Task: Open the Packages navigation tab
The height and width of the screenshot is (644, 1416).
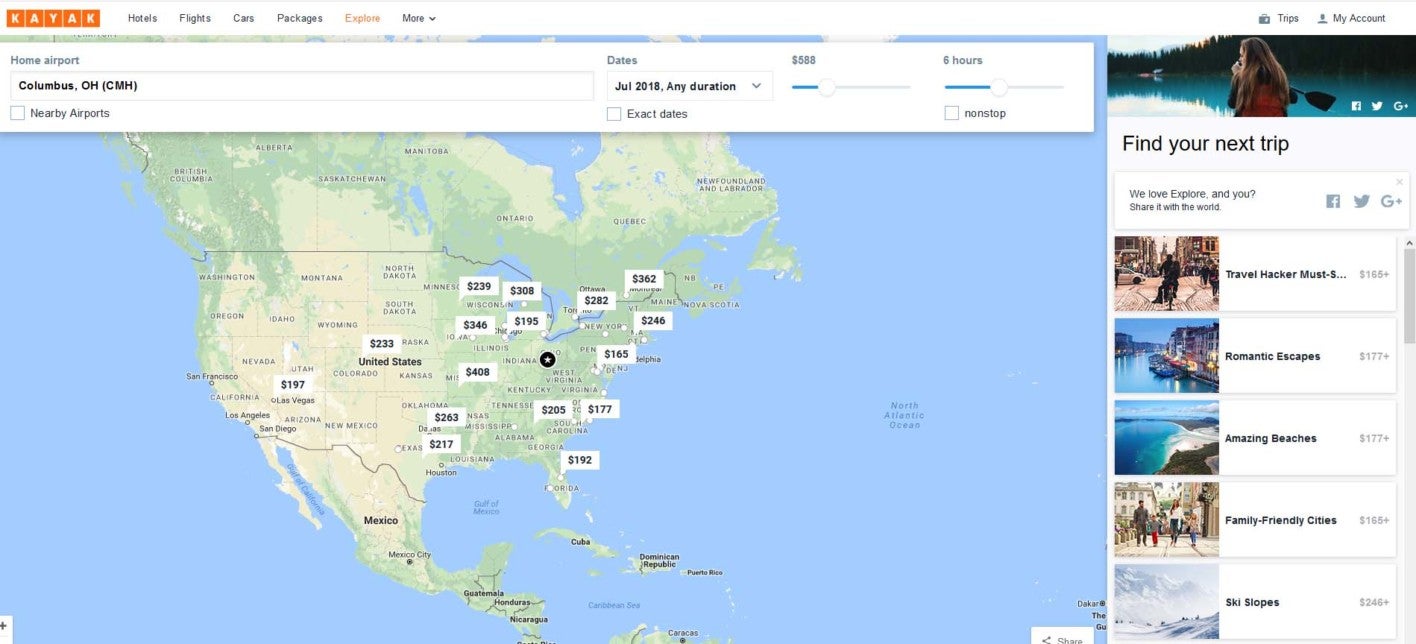Action: (x=299, y=18)
